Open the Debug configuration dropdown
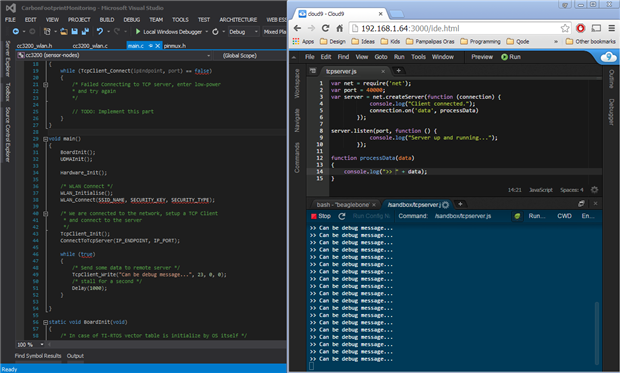 click(x=243, y=32)
